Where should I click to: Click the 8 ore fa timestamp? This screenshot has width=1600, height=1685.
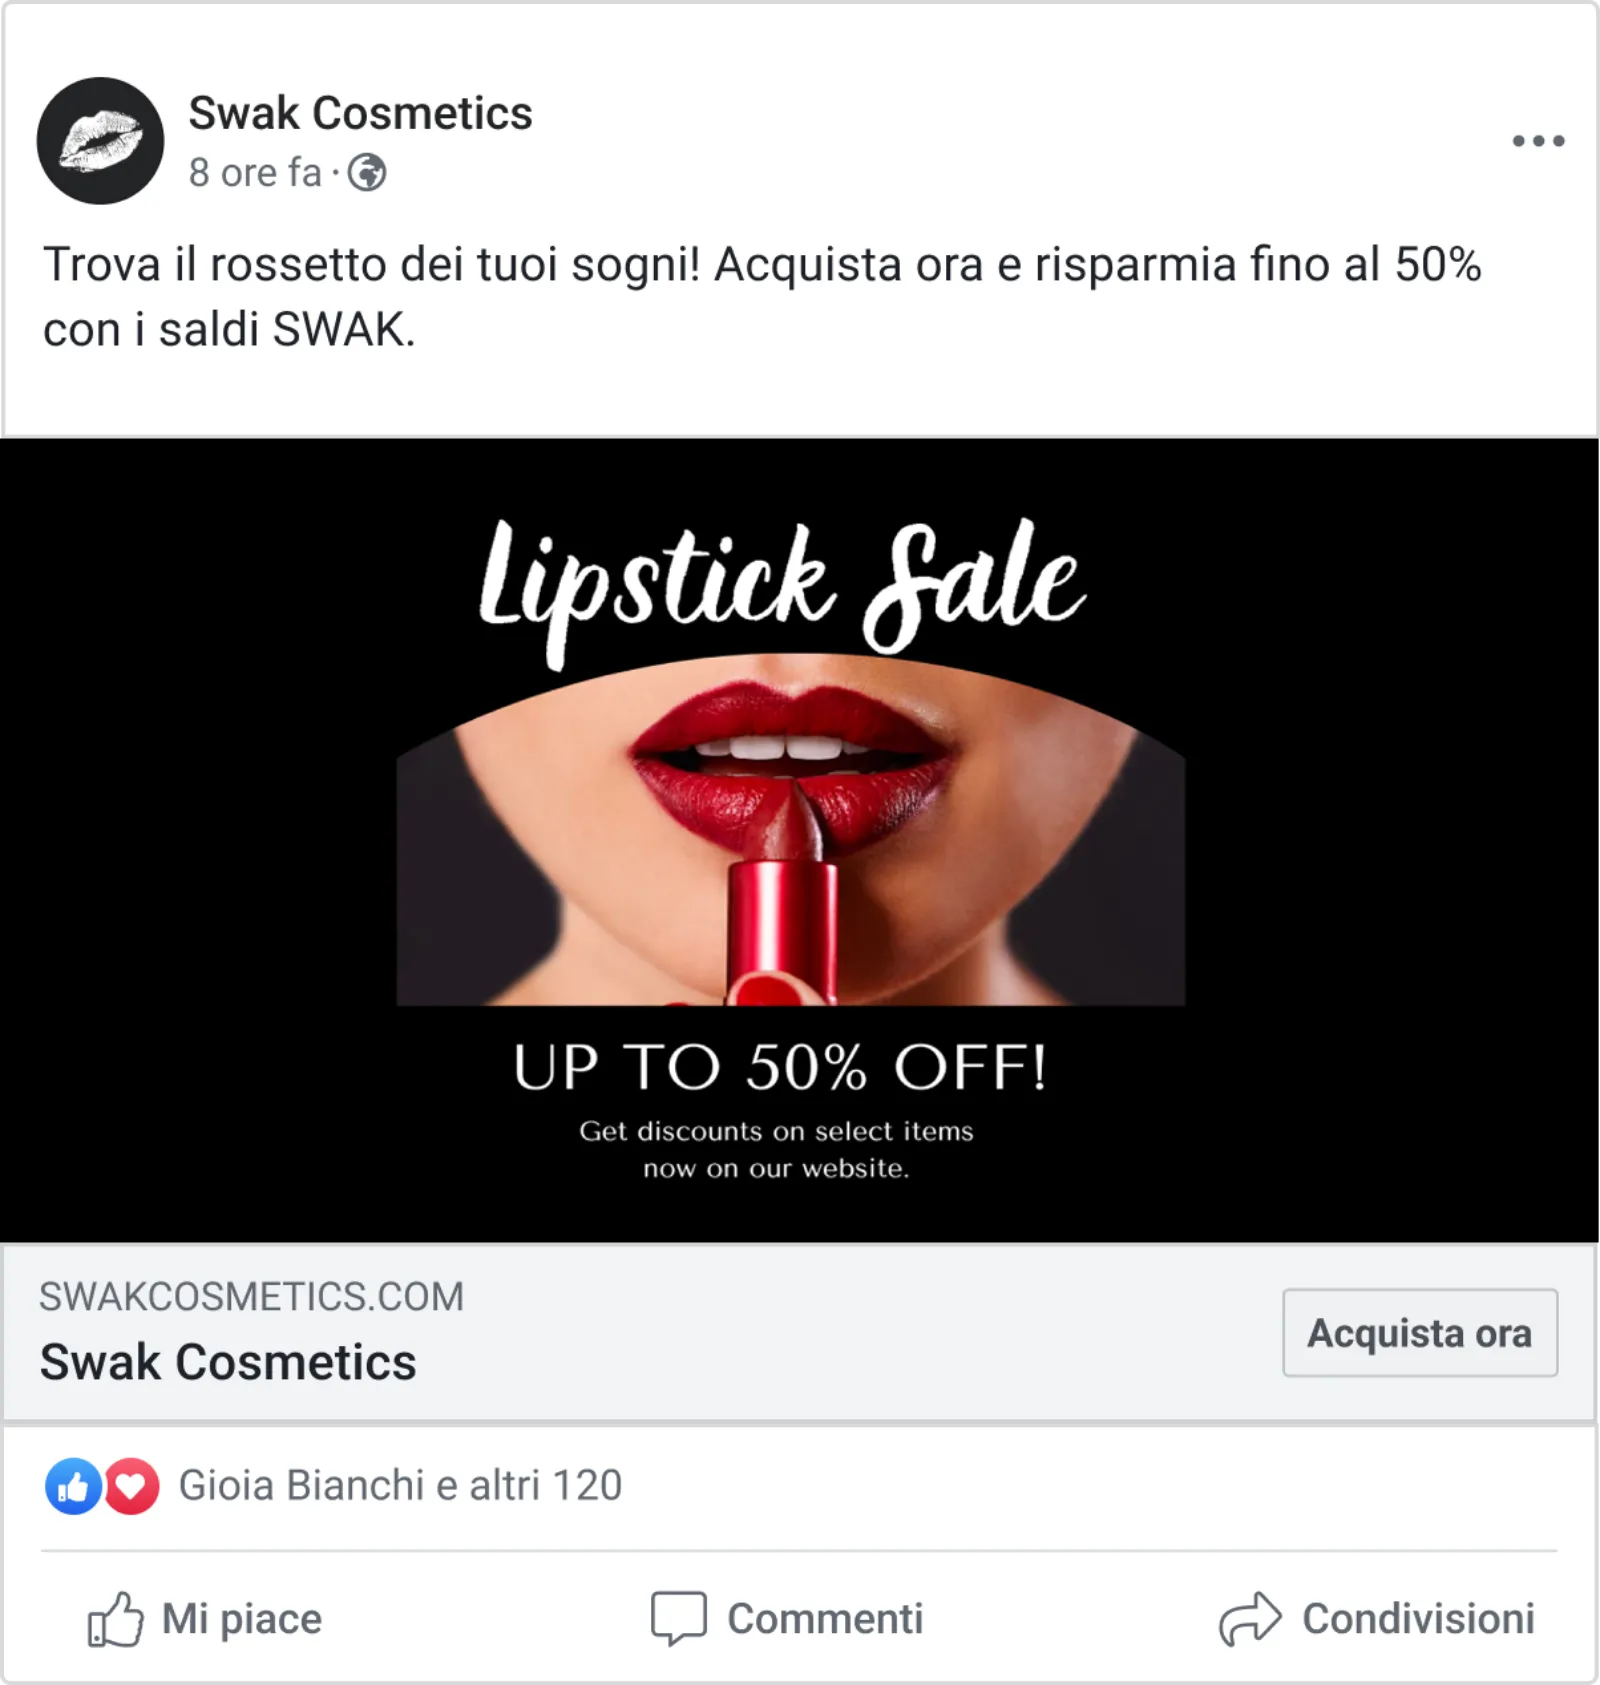[x=255, y=173]
